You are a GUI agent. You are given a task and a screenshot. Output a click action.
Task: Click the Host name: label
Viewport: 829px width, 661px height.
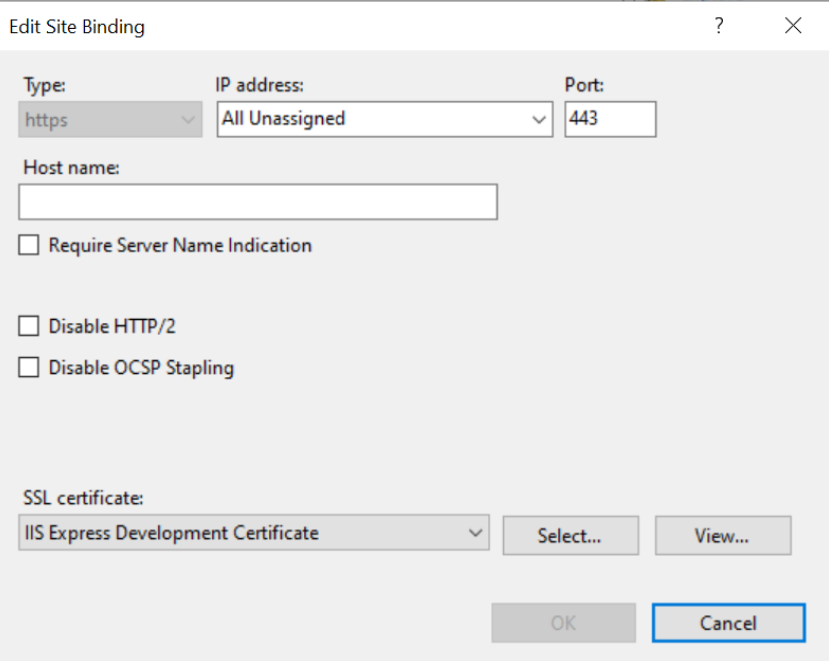tap(71, 168)
